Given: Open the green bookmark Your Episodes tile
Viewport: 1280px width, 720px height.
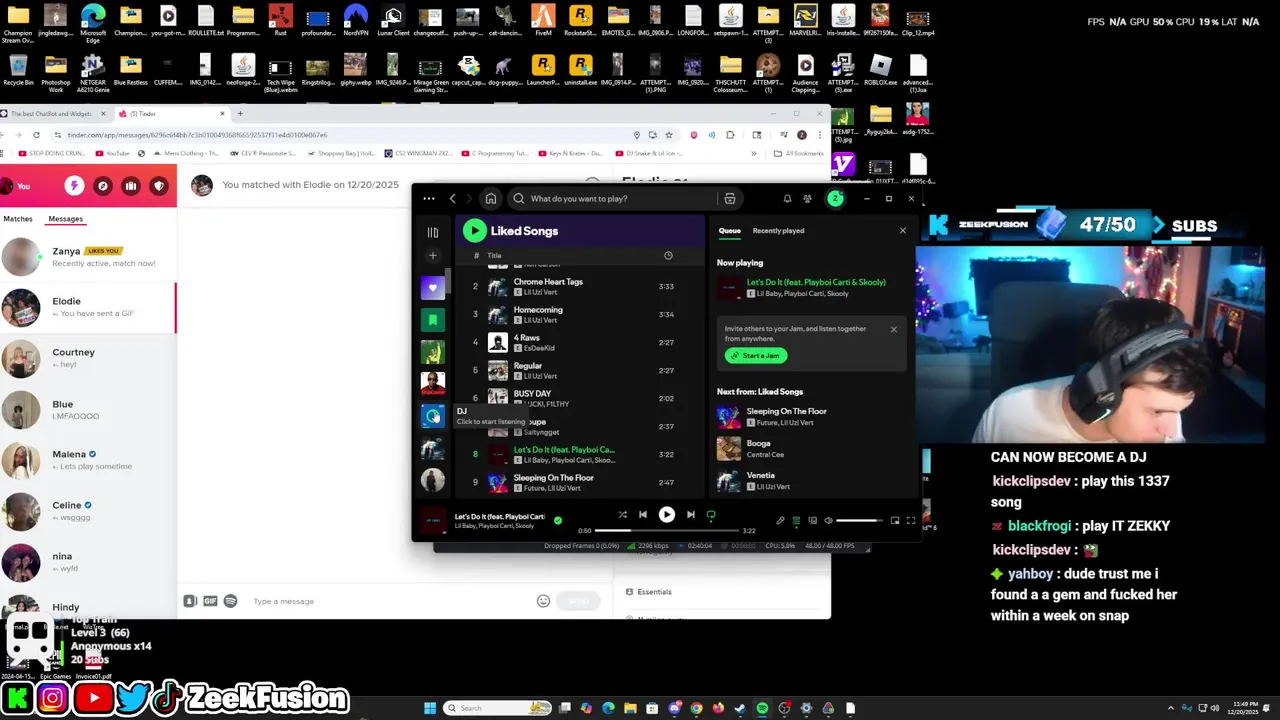Looking at the screenshot, I should [433, 320].
